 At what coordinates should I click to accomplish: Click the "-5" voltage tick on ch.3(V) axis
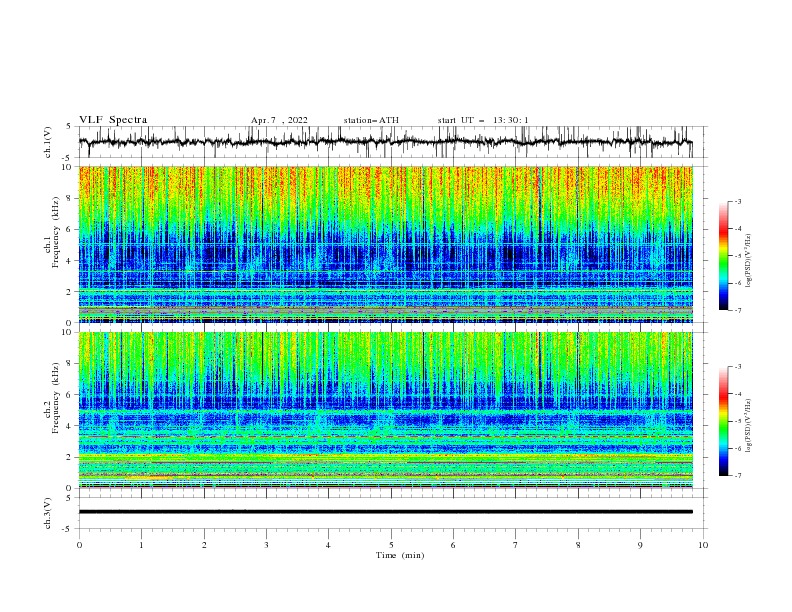67,529
